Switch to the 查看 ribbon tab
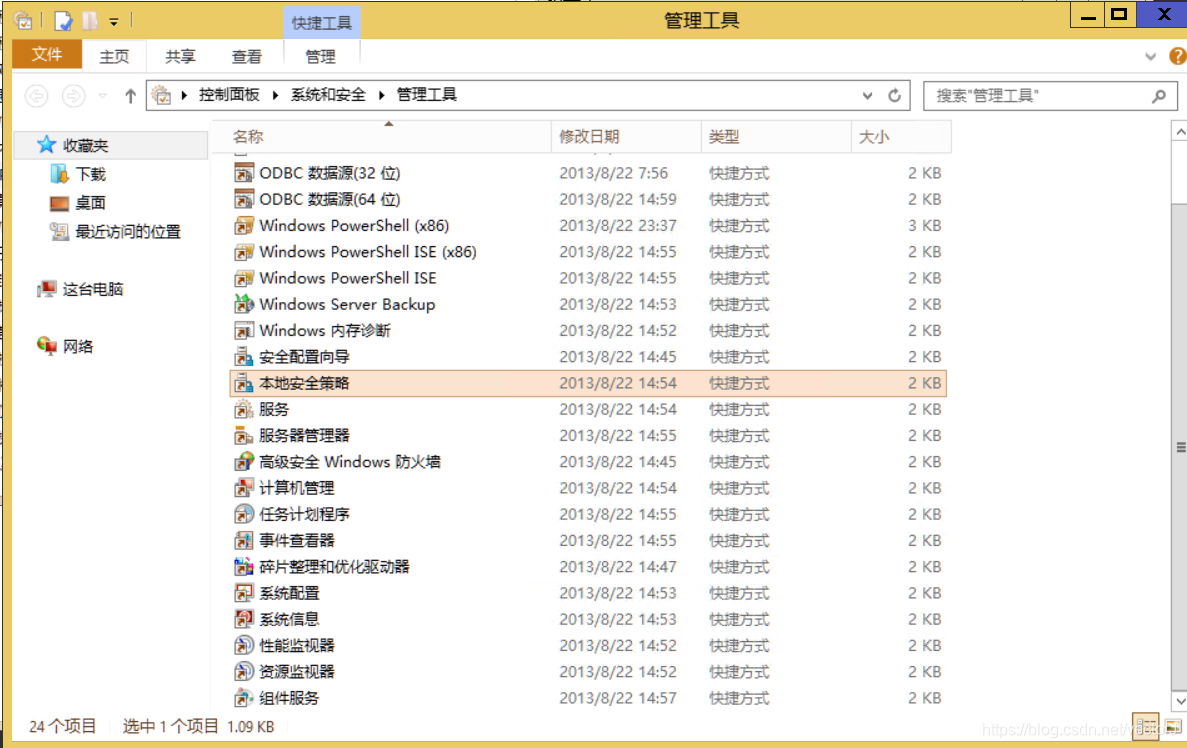1187x748 pixels. click(246, 57)
